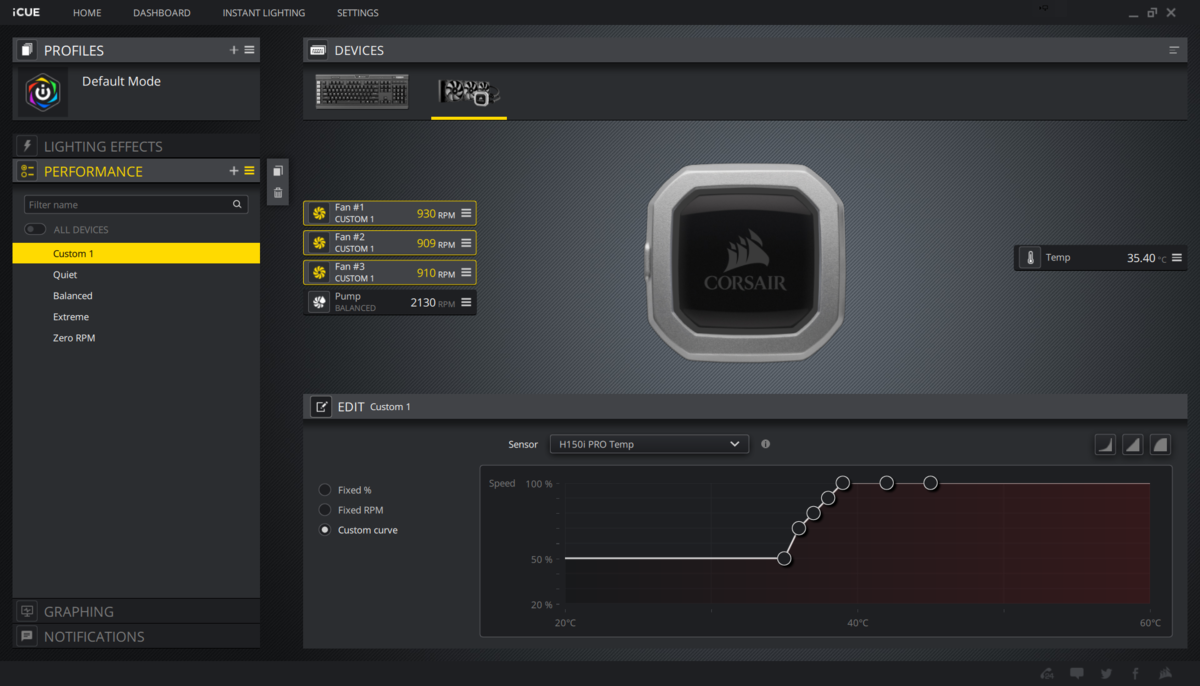1200x686 pixels.
Task: Open the Temp sensor options menu
Action: pos(1177,258)
